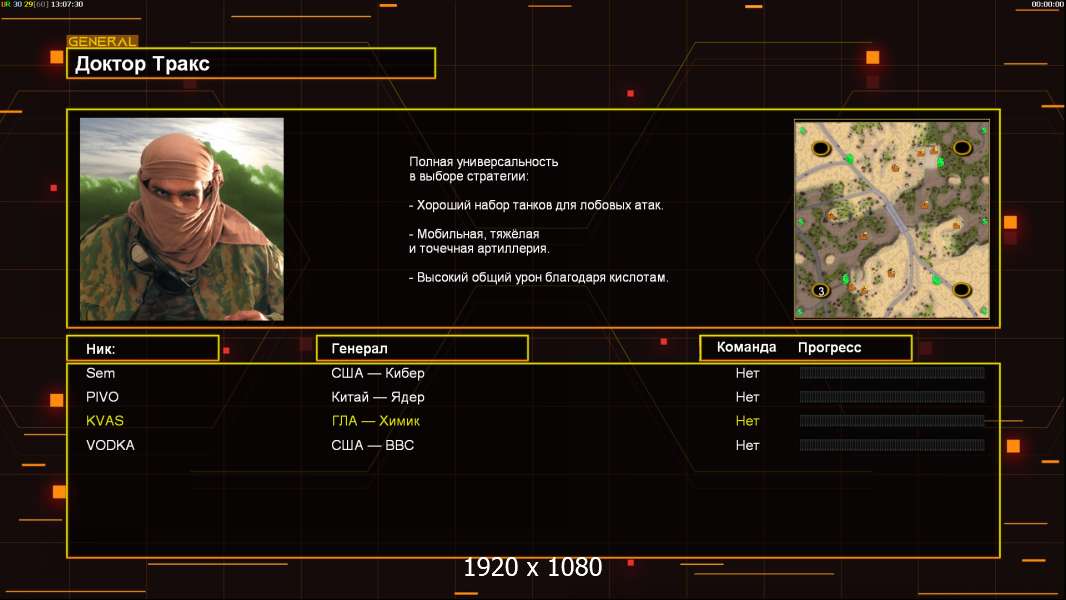Select player nickname PIVO
This screenshot has height=600, width=1066.
(x=102, y=397)
